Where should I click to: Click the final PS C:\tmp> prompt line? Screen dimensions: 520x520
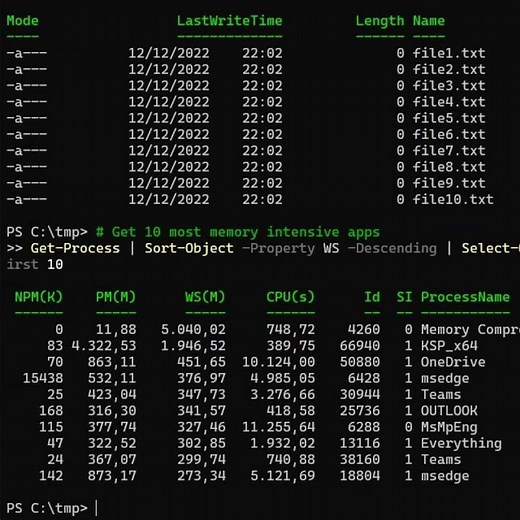tap(47, 508)
